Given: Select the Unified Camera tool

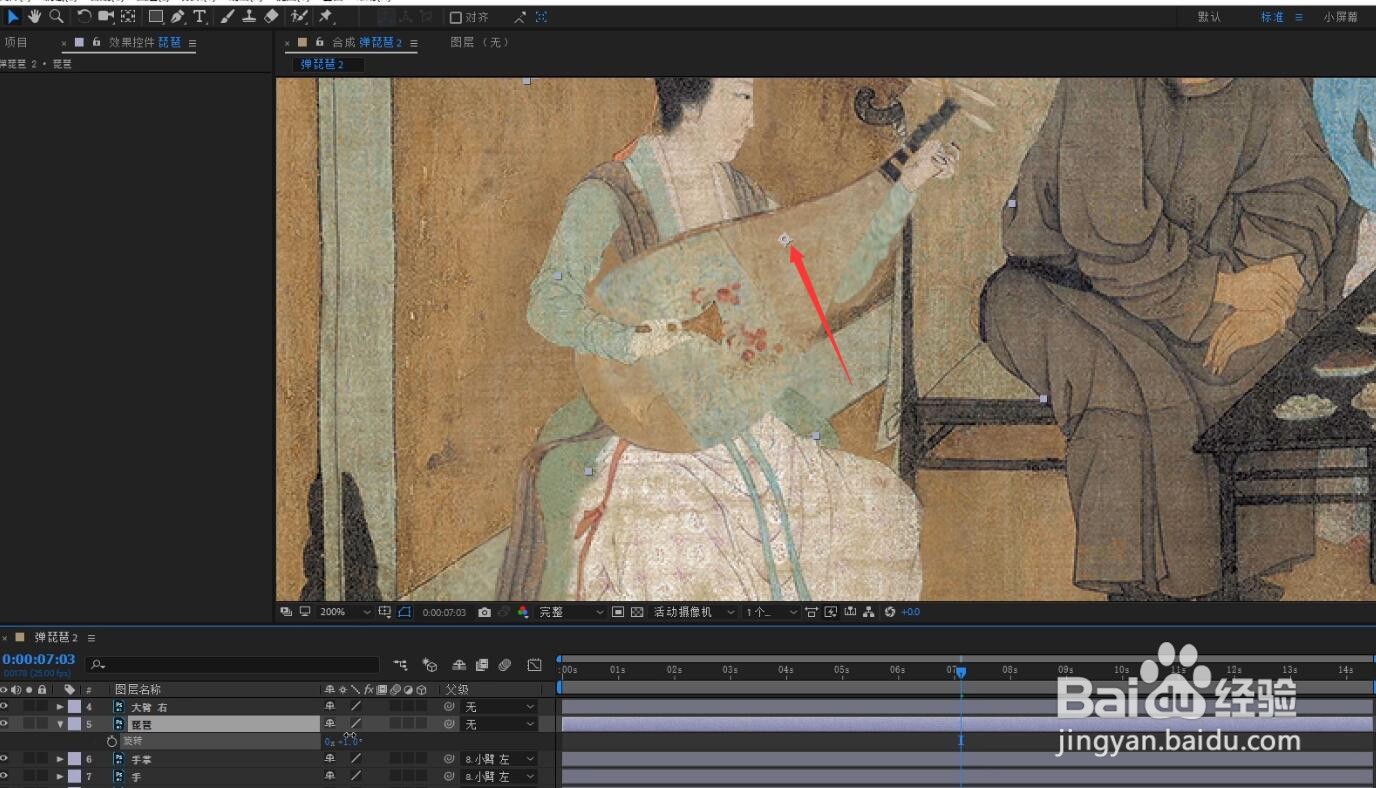Looking at the screenshot, I should 106,17.
